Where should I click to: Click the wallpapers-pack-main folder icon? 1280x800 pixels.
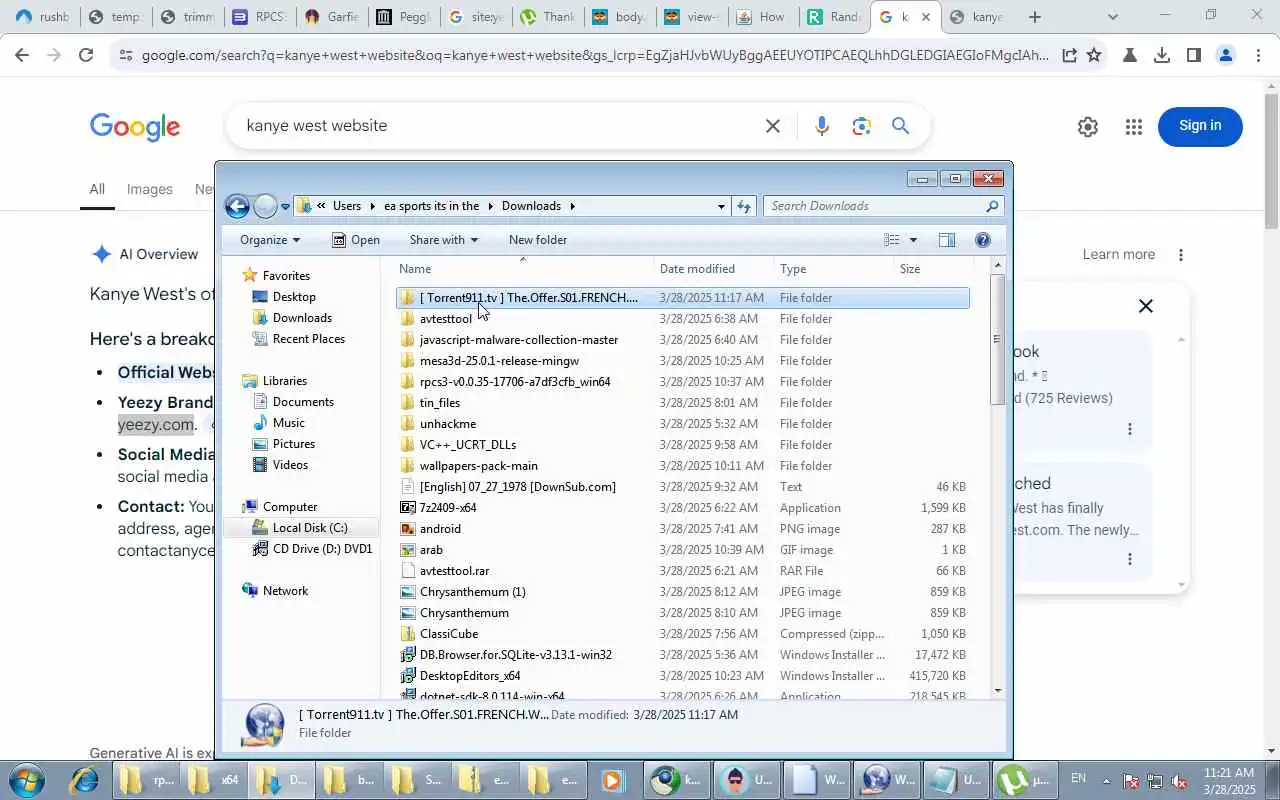coord(407,466)
